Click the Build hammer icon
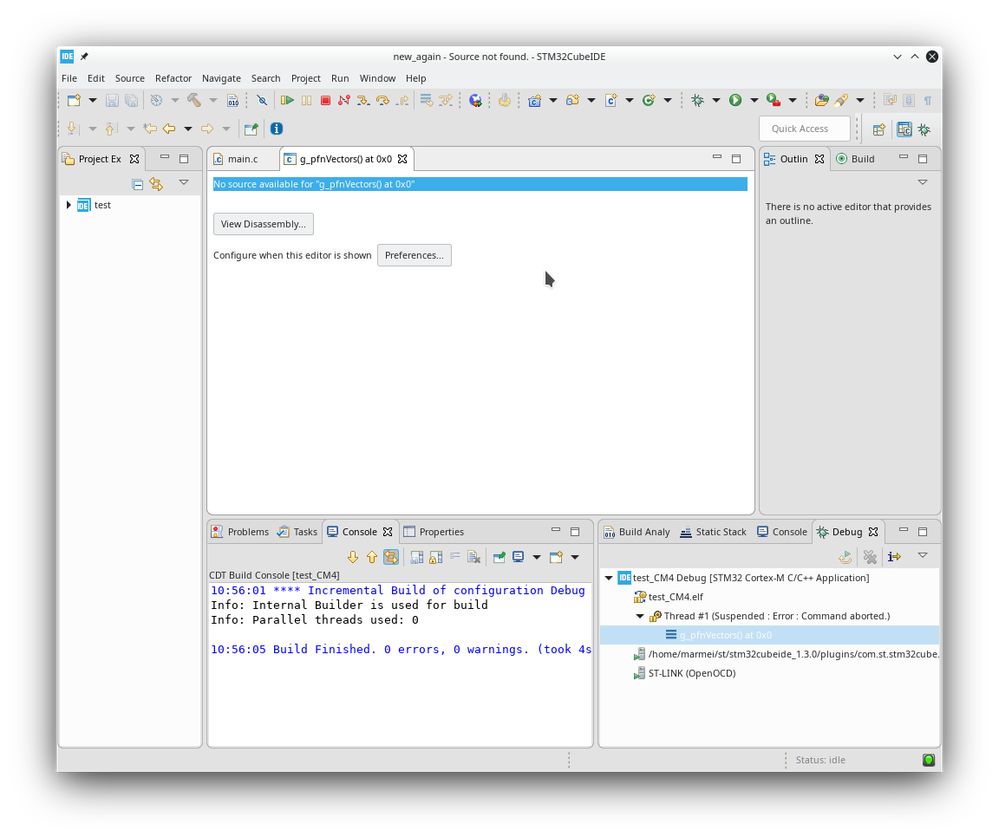999x839 pixels. (x=194, y=100)
